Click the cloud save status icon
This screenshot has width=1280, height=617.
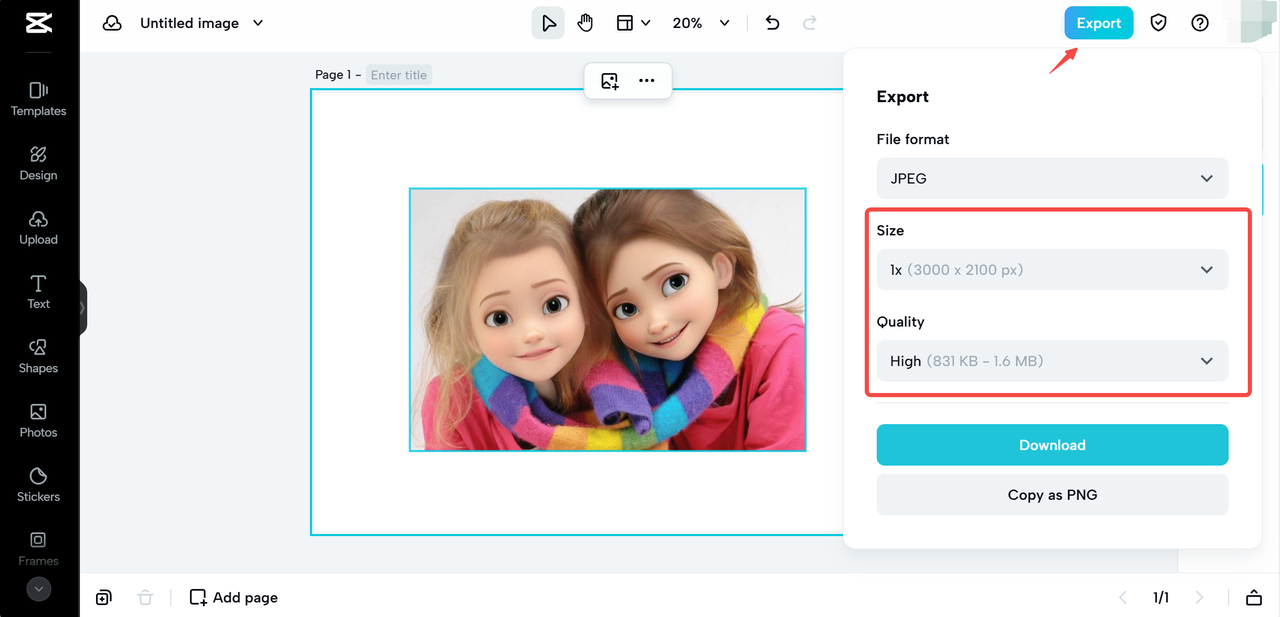(112, 23)
